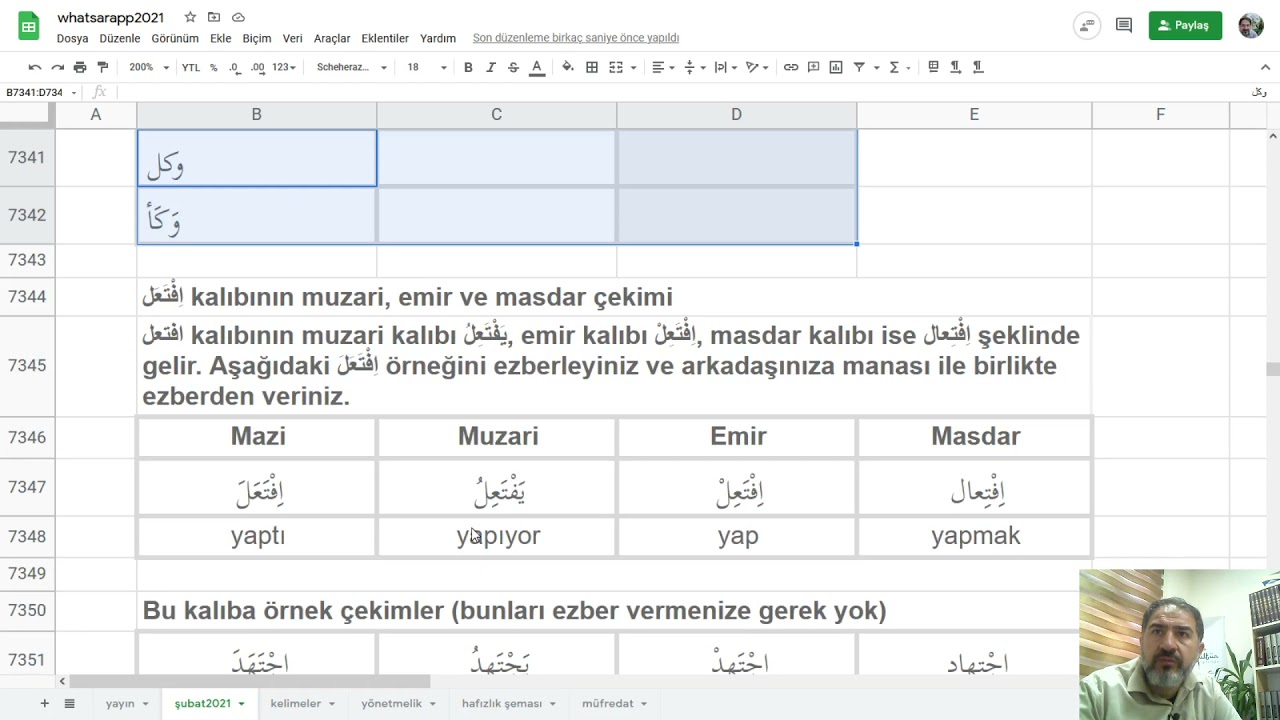Insert a link
Image resolution: width=1280 pixels, height=720 pixels.
pos(791,67)
